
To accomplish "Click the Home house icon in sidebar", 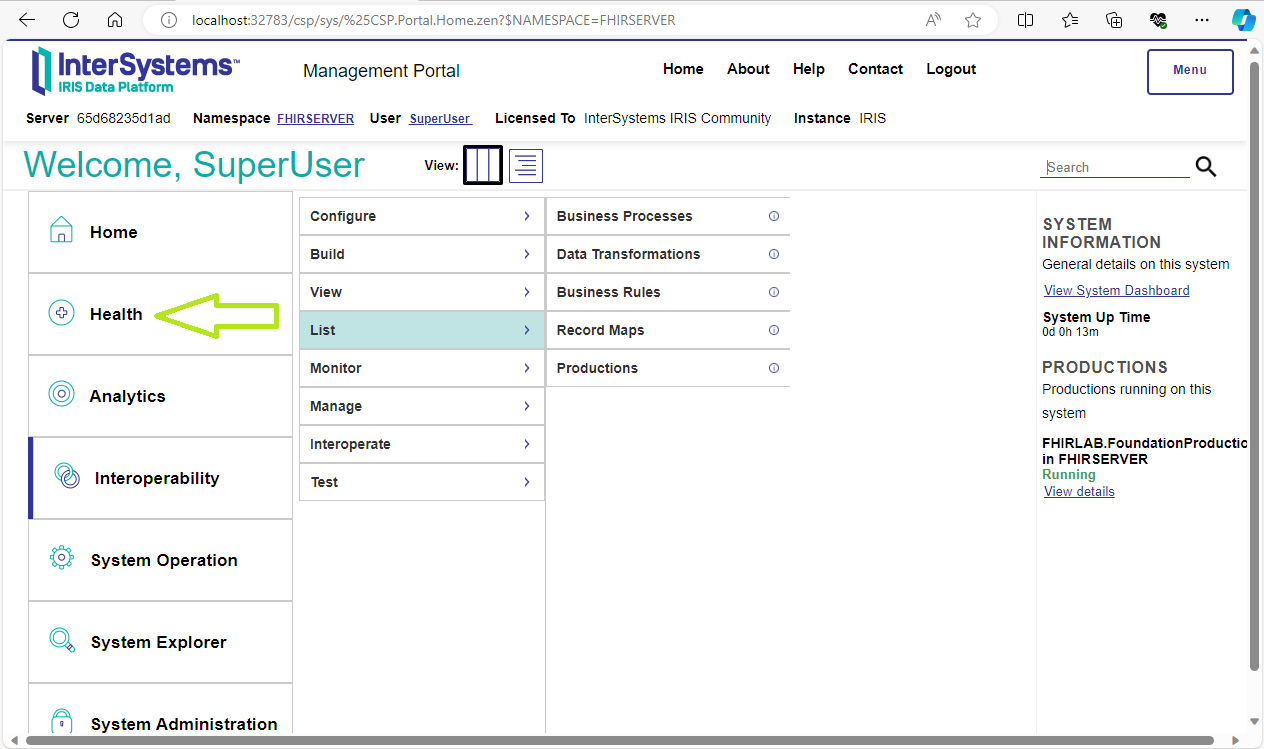I will [x=62, y=230].
